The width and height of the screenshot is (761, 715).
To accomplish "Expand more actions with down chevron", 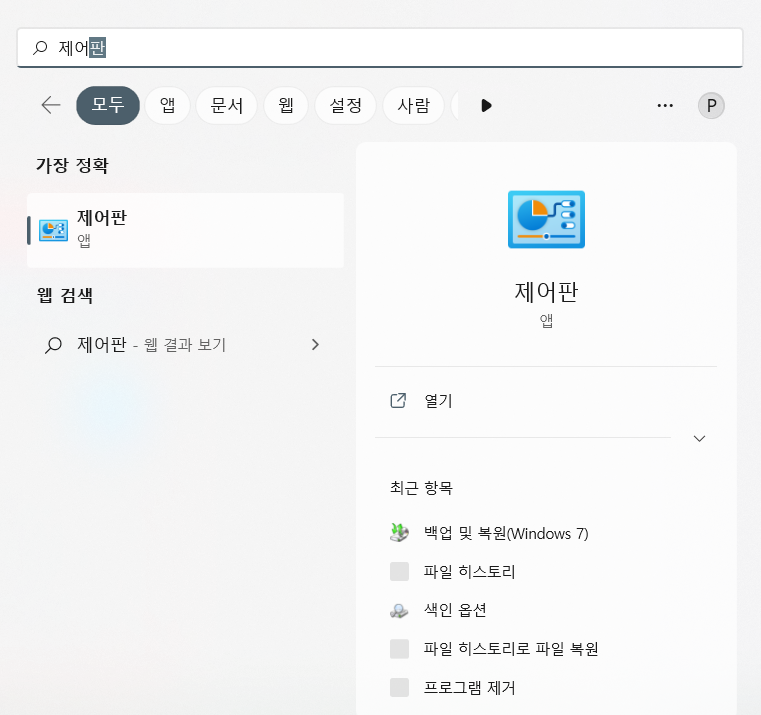I will 699,438.
